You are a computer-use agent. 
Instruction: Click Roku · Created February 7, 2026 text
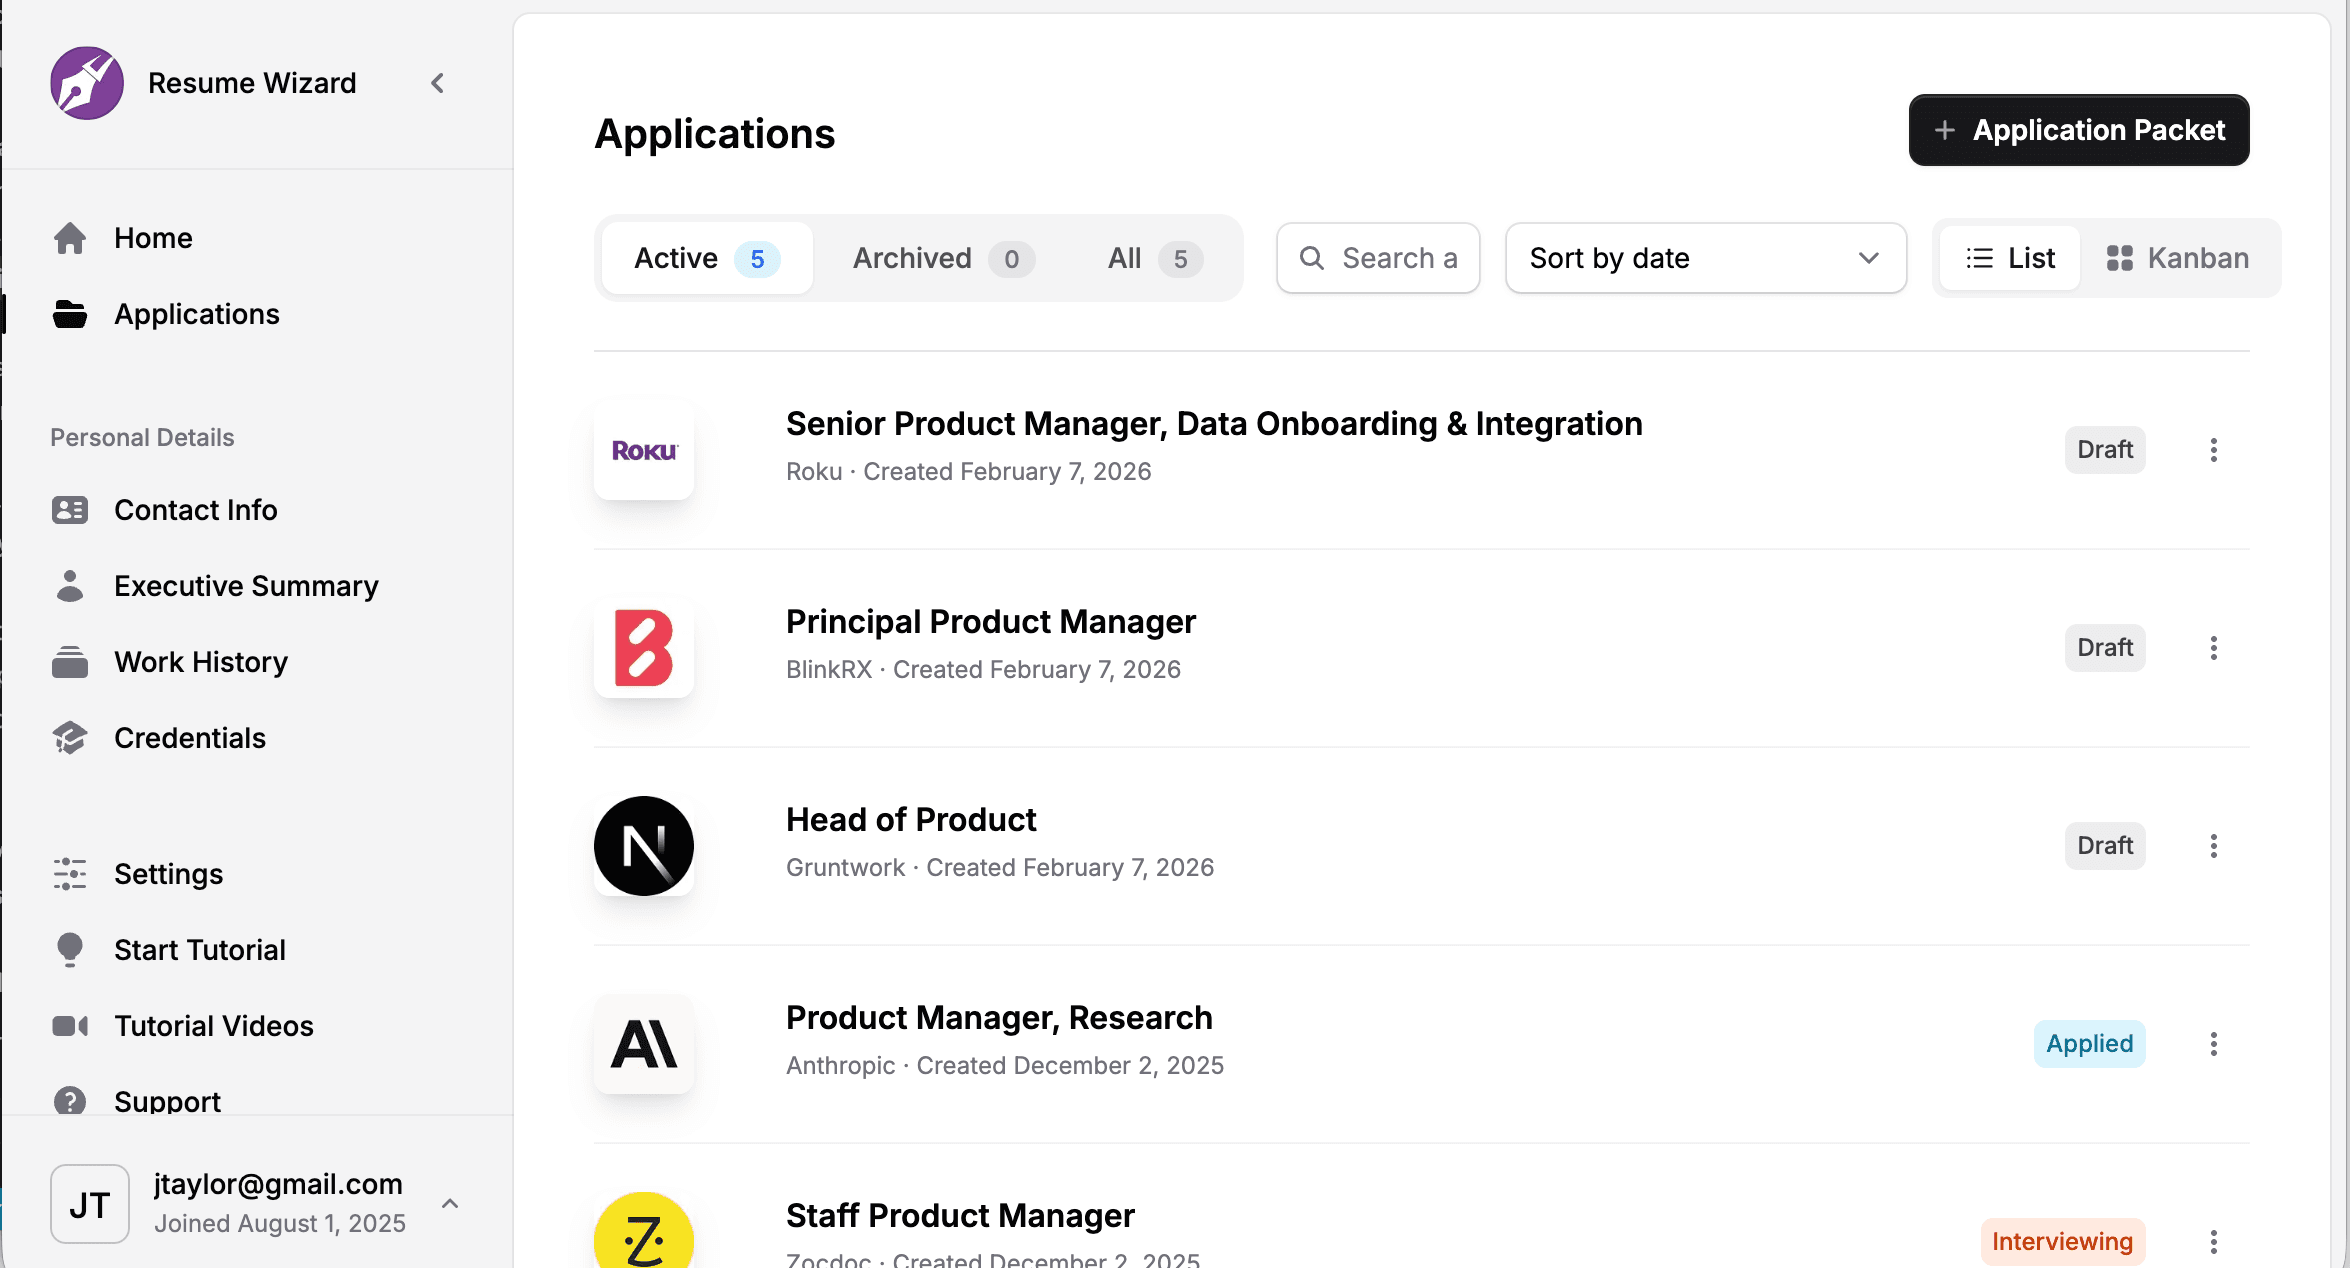(x=969, y=472)
